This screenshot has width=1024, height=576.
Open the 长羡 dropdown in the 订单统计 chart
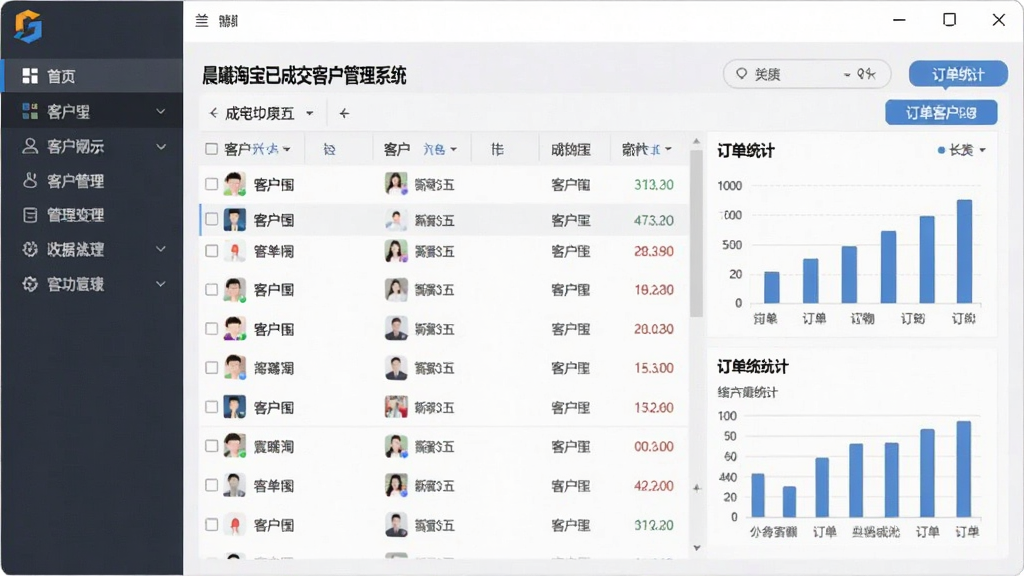tap(982, 150)
